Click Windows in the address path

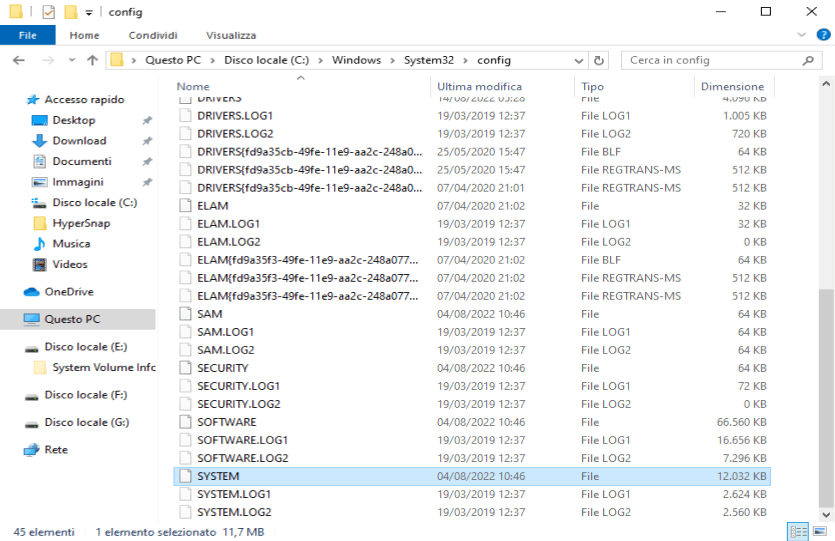point(356,60)
